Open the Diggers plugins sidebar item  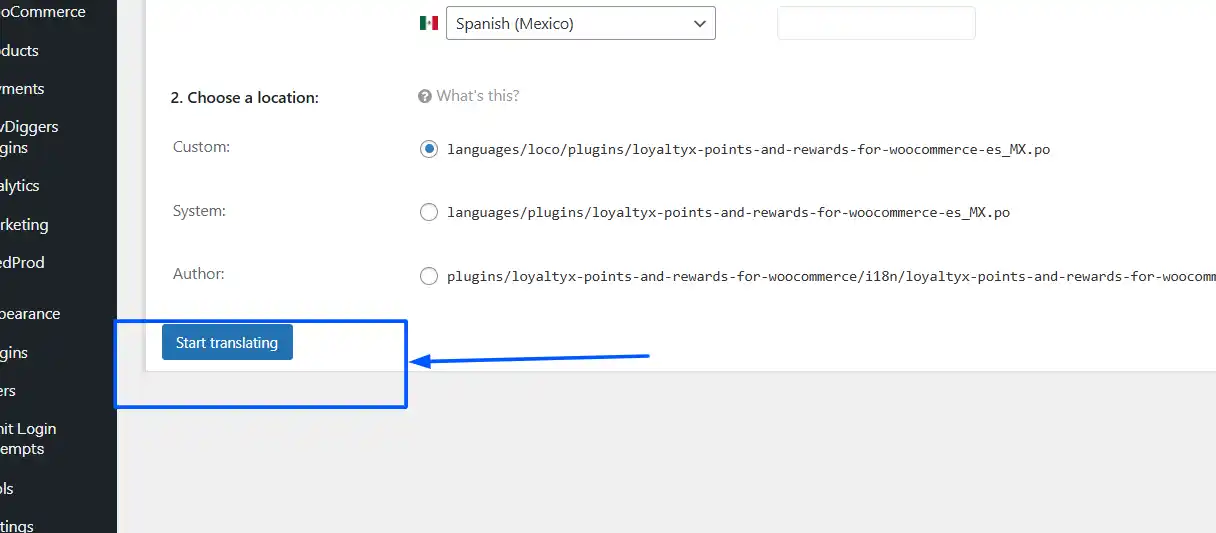30,137
